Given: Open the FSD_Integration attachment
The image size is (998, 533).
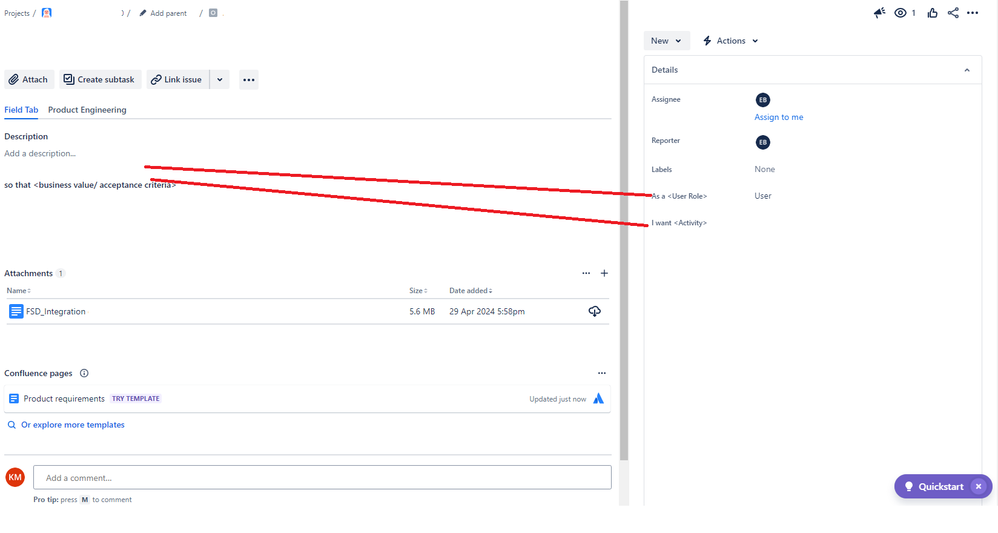Looking at the screenshot, I should 56,311.
